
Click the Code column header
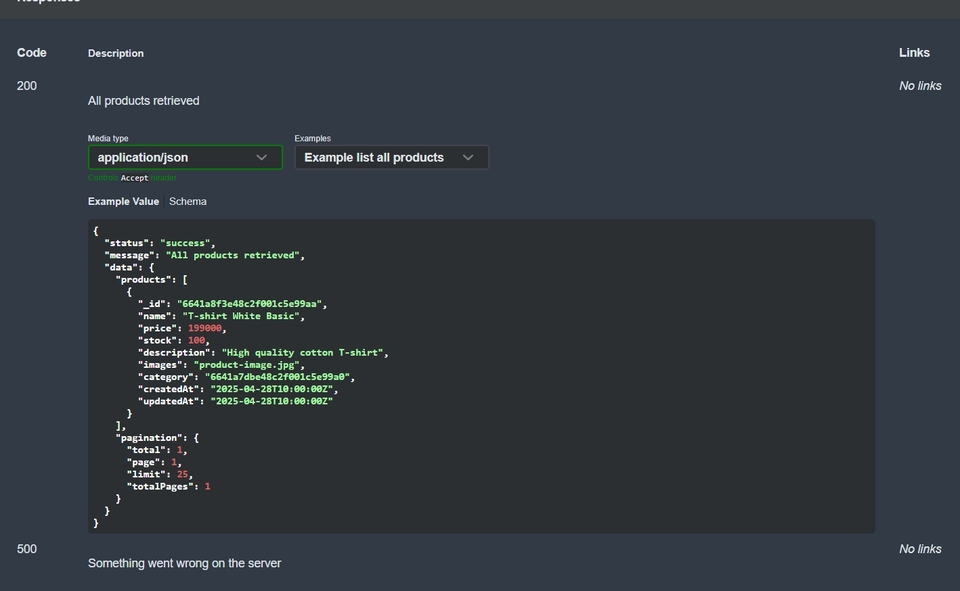click(x=31, y=53)
